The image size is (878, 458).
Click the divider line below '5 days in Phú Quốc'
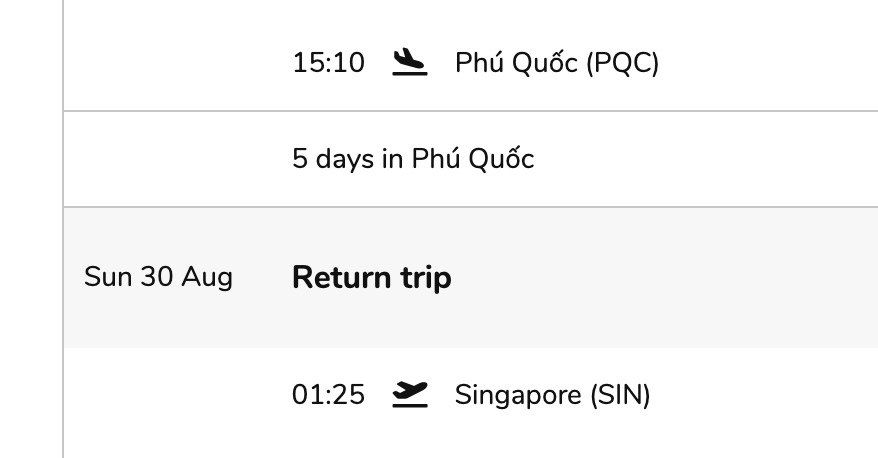[470, 207]
